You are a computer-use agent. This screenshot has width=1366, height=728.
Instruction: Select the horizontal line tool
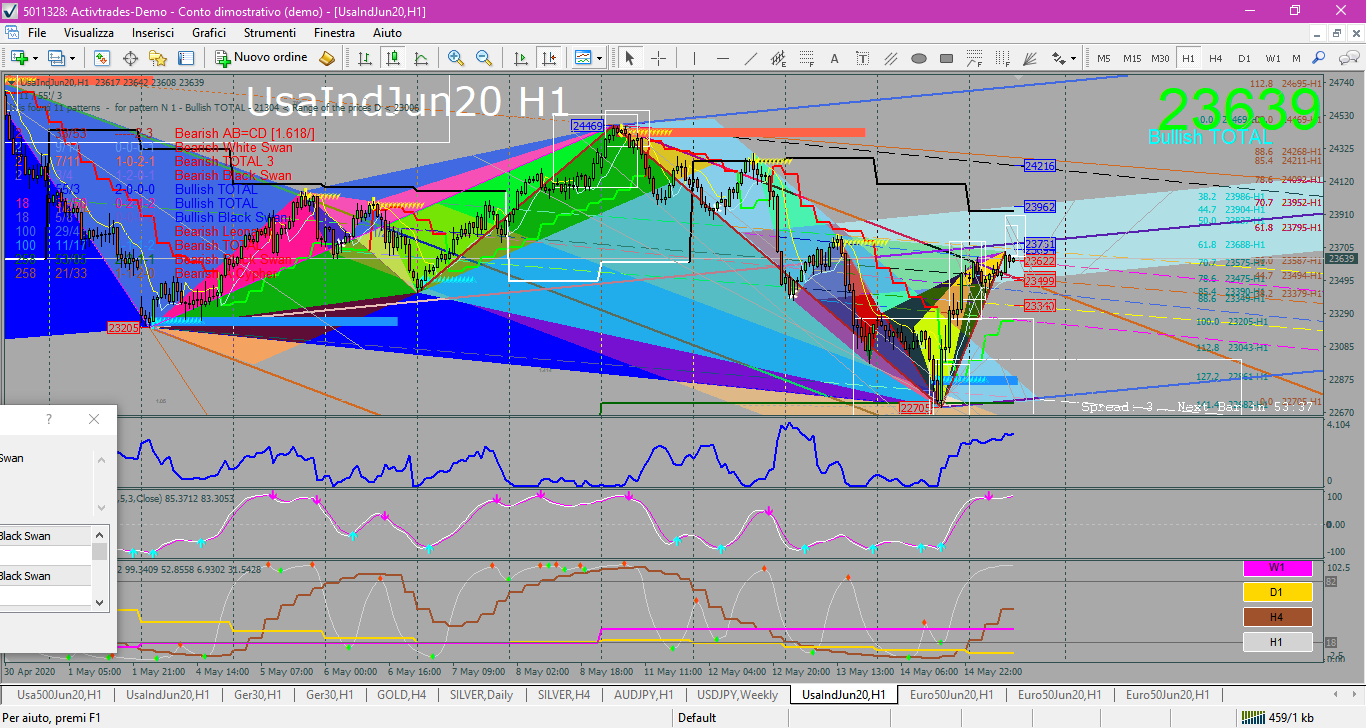[722, 58]
